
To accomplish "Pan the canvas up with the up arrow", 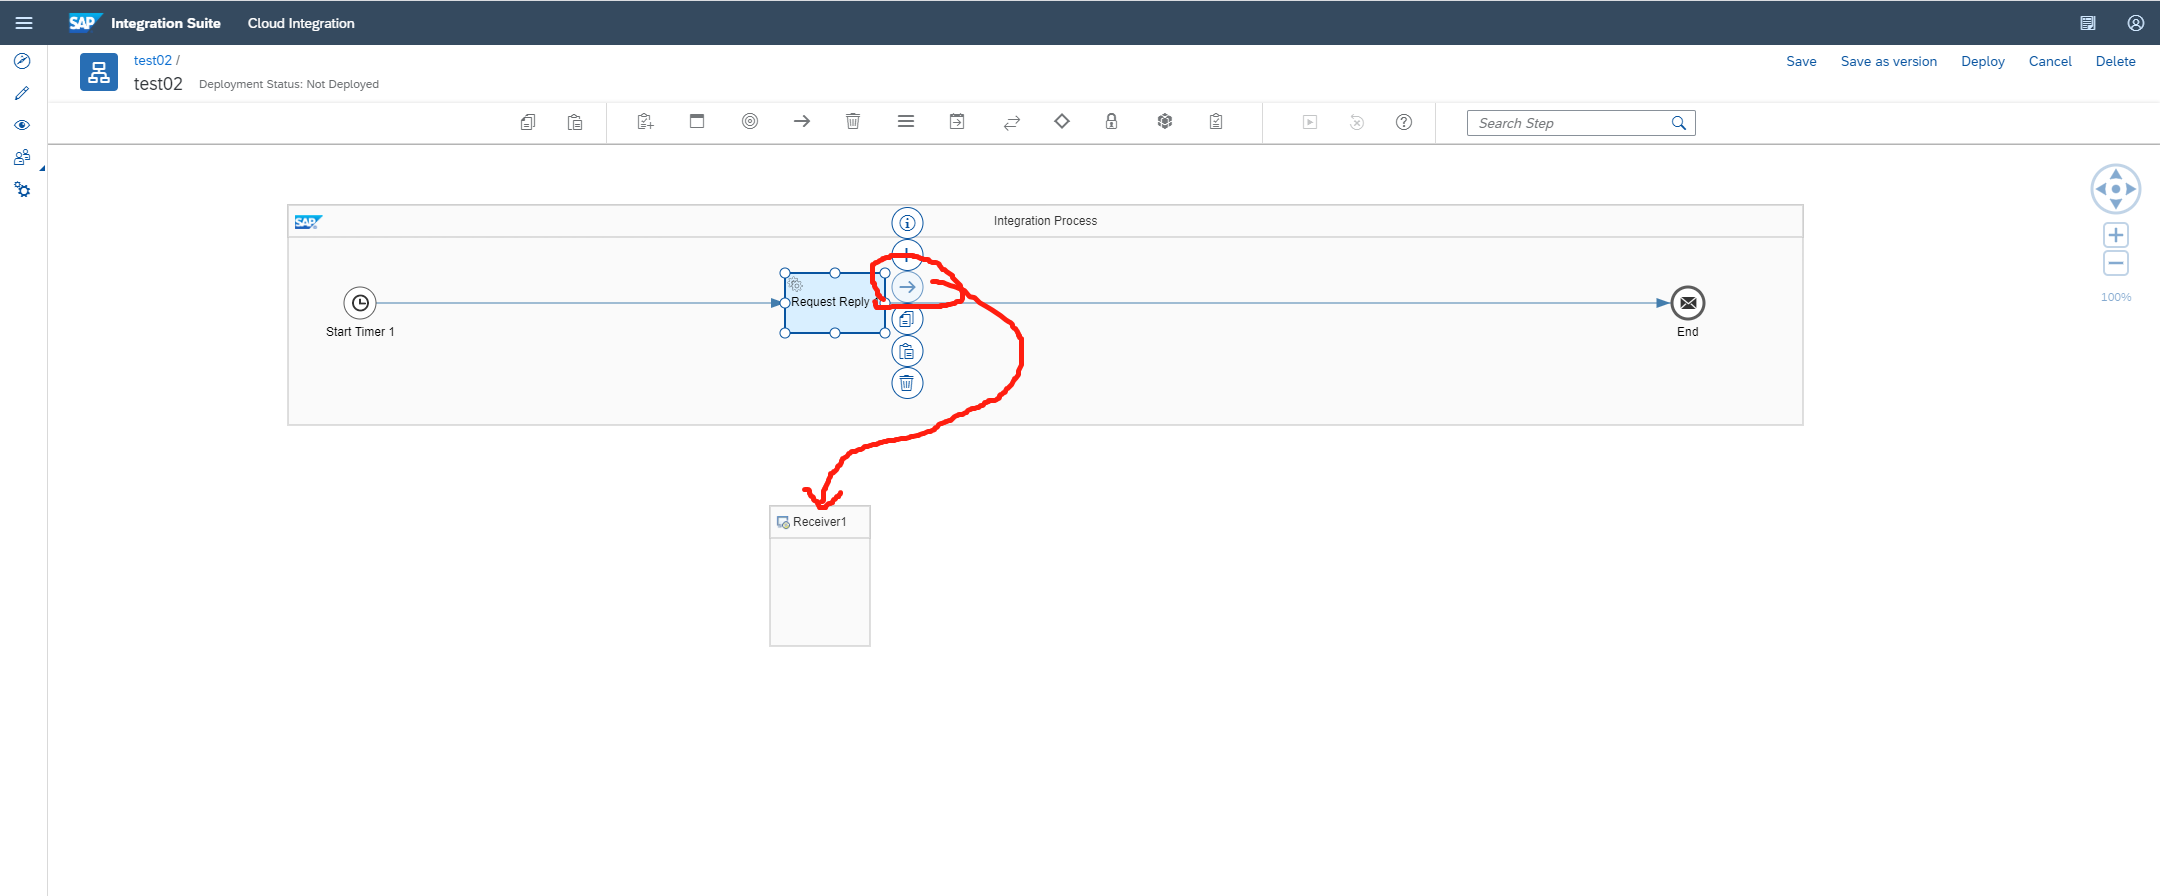I will (2116, 174).
